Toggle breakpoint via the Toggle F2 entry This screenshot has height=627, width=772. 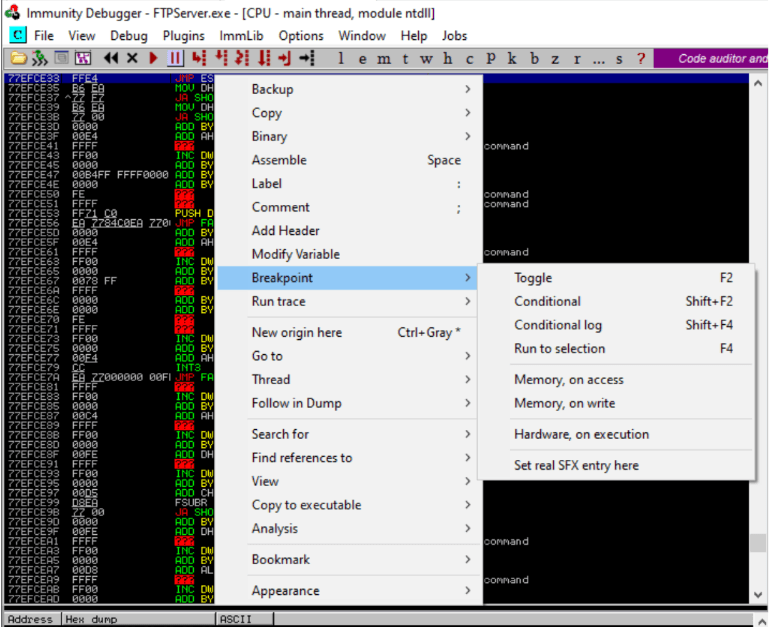616,278
